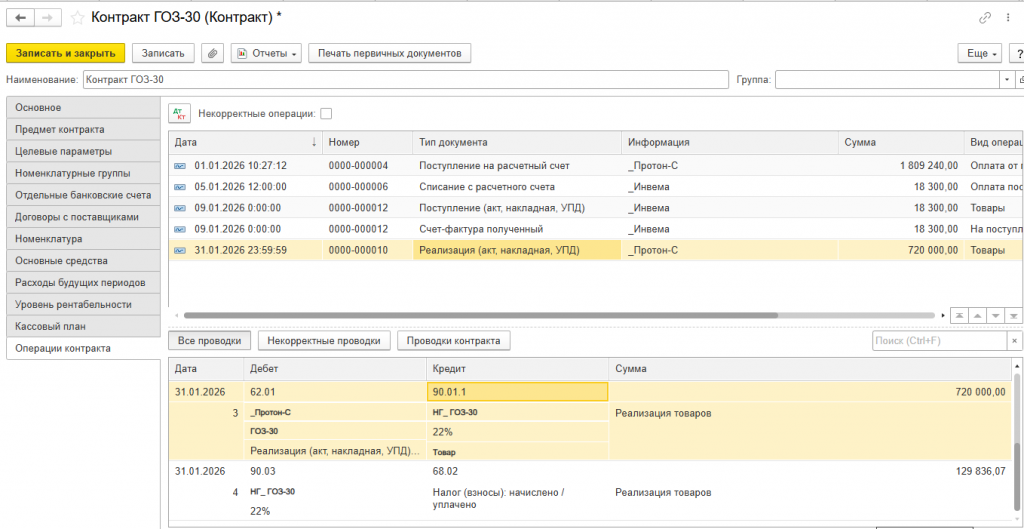The image size is (1024, 529).
Task: Click into the Наименование field
Action: 406,80
